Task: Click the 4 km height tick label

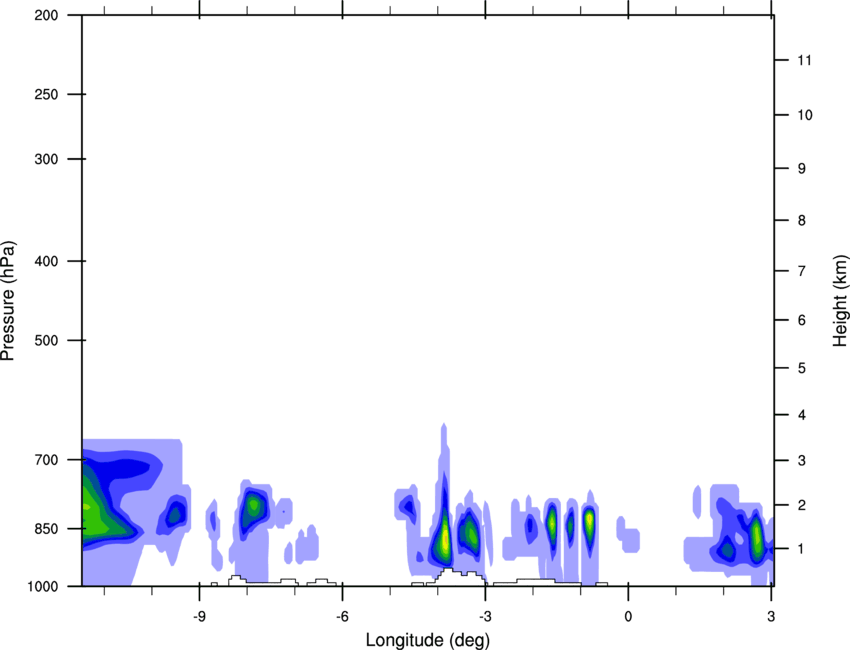Action: (801, 415)
